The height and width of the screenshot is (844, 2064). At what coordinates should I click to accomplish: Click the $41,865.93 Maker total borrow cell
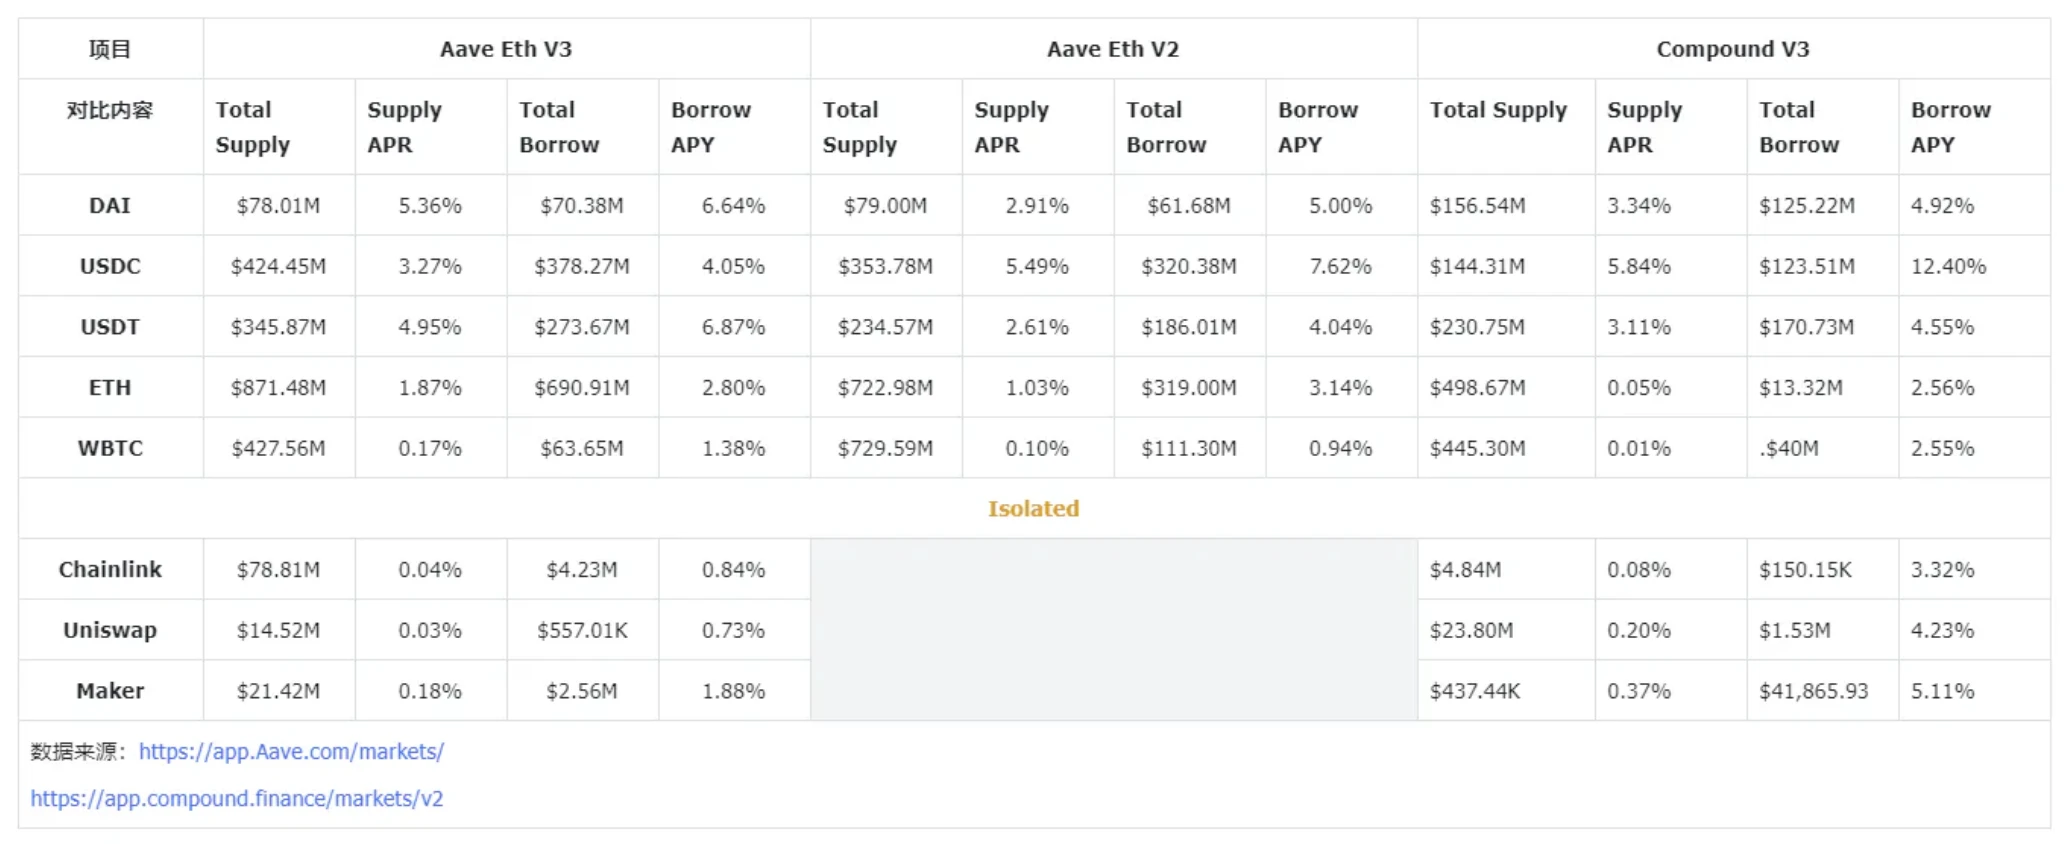1813,691
